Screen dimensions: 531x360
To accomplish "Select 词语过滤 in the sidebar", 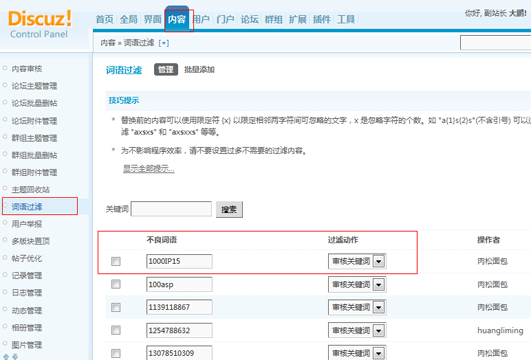I will click(27, 207).
